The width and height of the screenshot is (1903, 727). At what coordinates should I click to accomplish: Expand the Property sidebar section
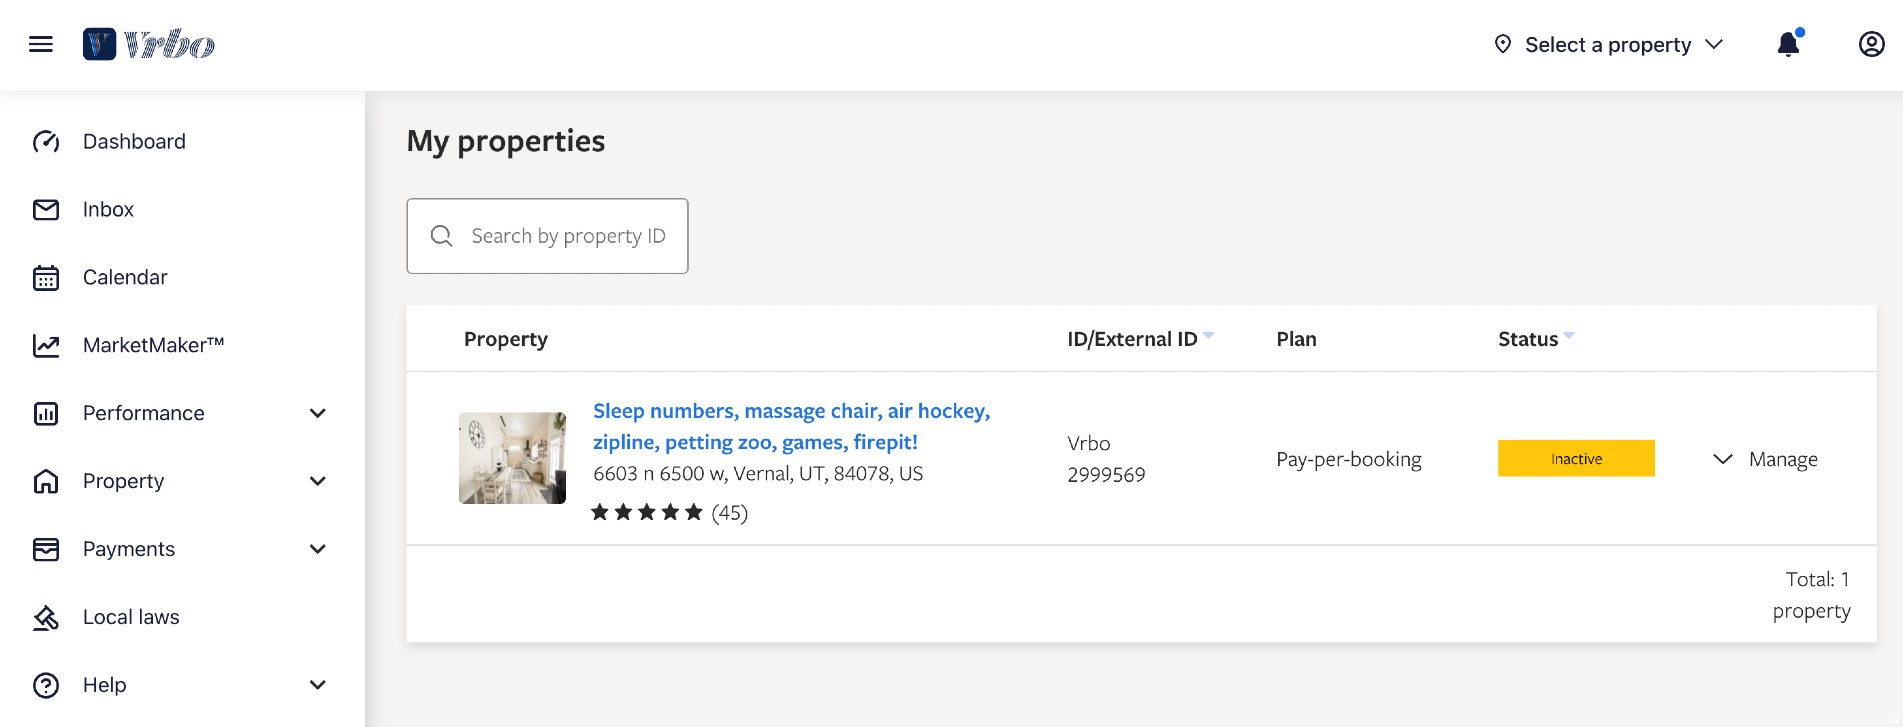click(x=318, y=481)
